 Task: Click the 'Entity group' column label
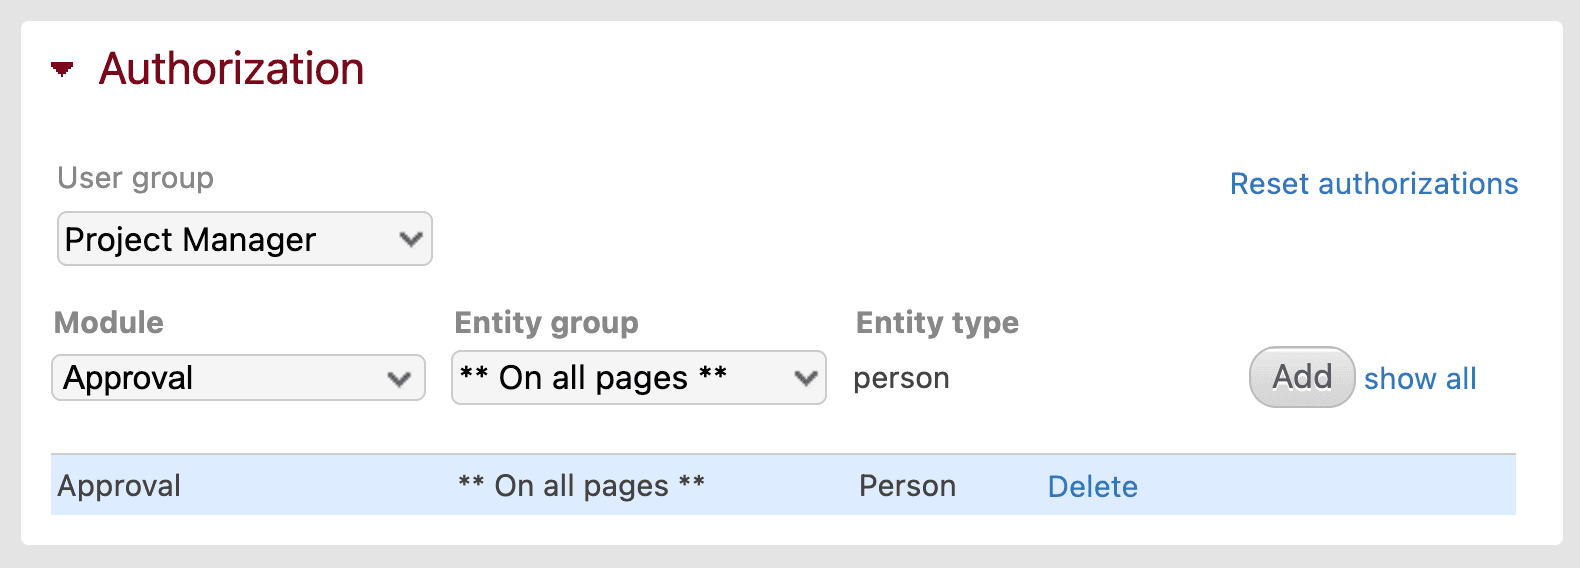[546, 323]
